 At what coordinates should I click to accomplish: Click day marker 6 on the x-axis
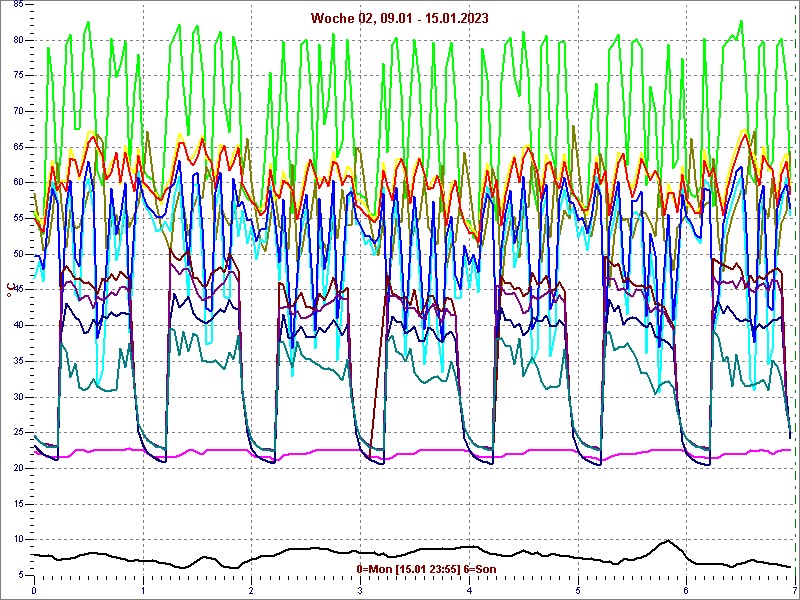[x=686, y=590]
